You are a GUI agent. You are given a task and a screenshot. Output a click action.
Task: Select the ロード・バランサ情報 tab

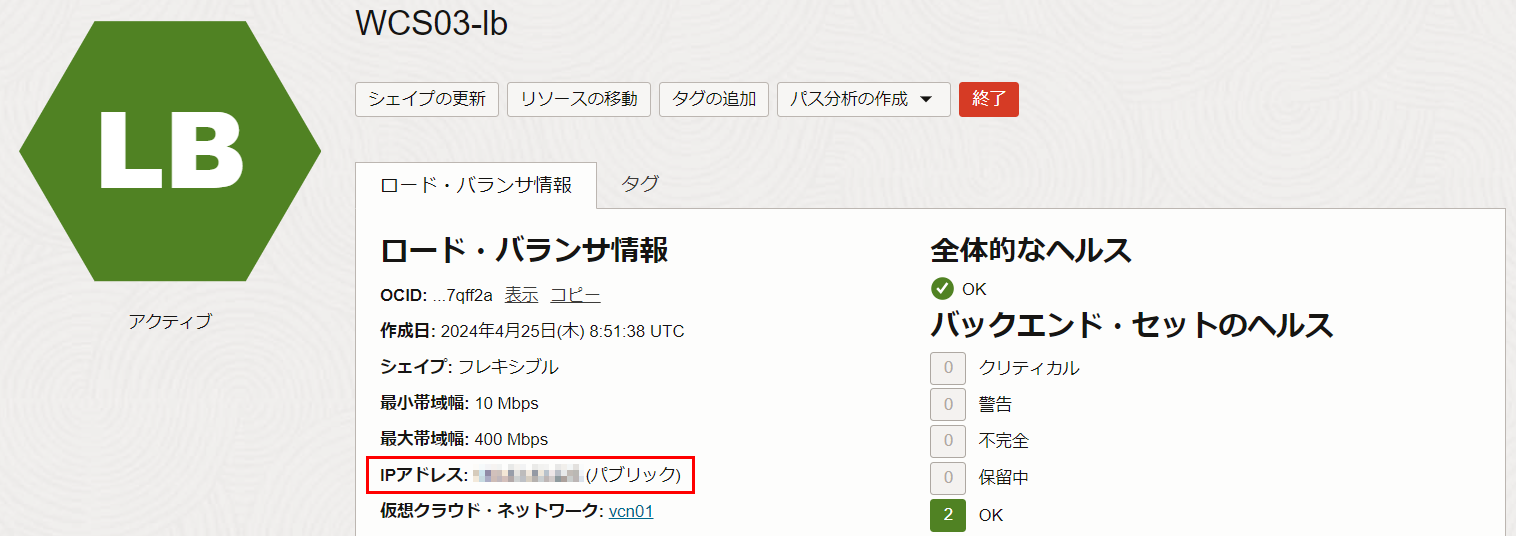tap(476, 185)
